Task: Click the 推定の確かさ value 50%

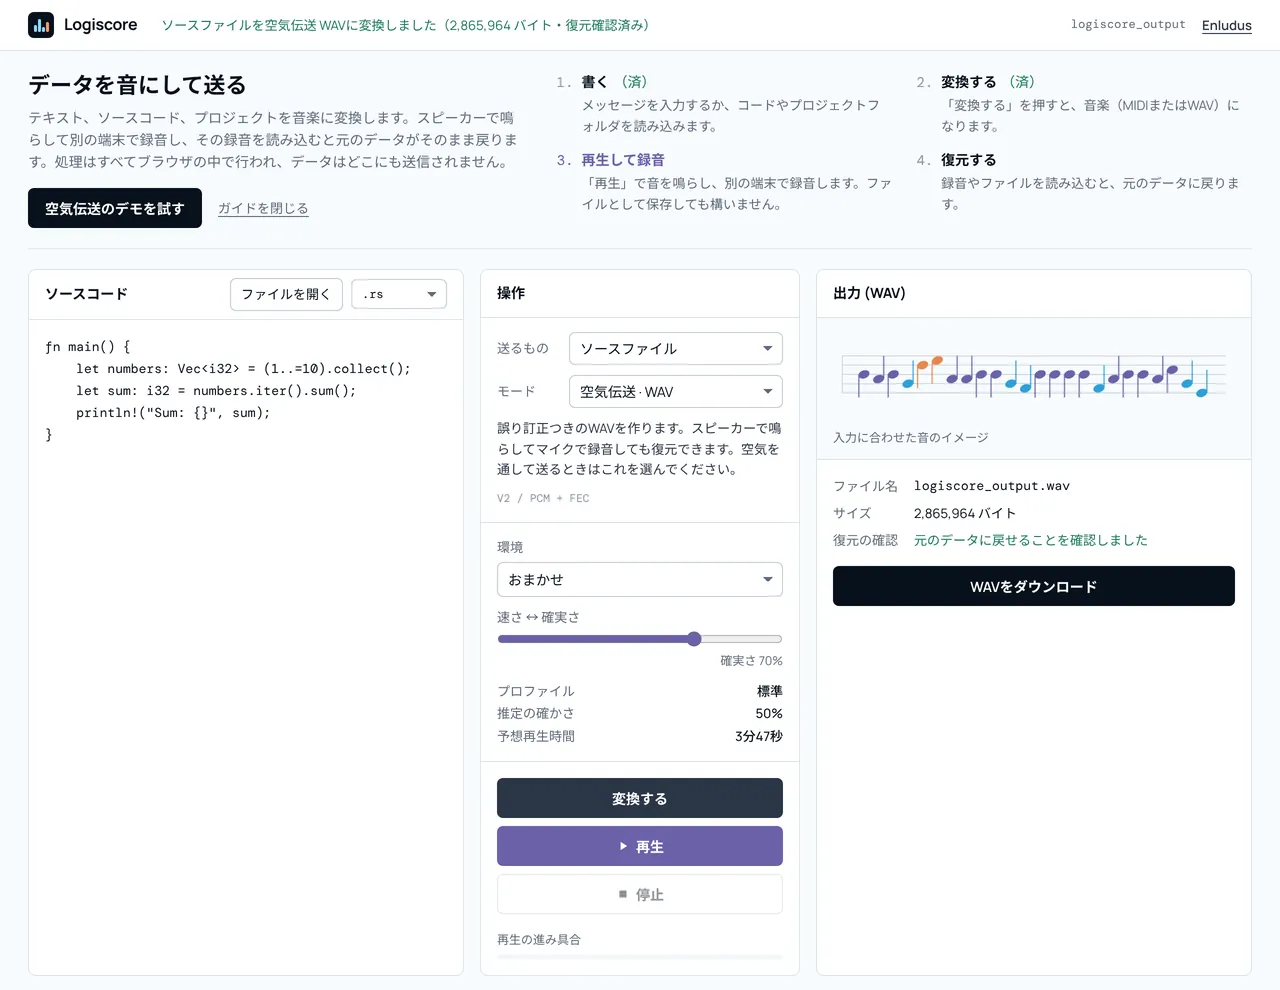Action: point(769,714)
